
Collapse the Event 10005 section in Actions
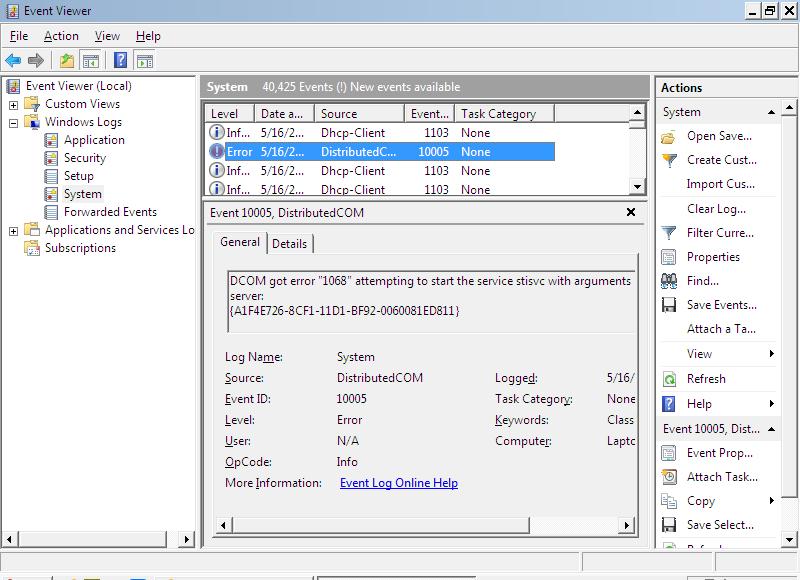771,429
